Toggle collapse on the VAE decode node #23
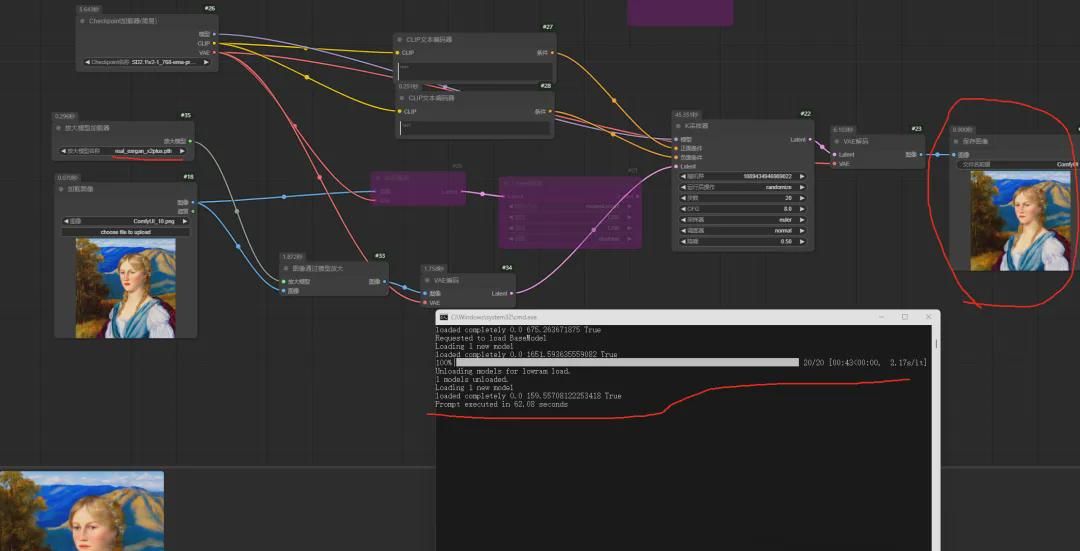The height and width of the screenshot is (551, 1080). coord(837,142)
